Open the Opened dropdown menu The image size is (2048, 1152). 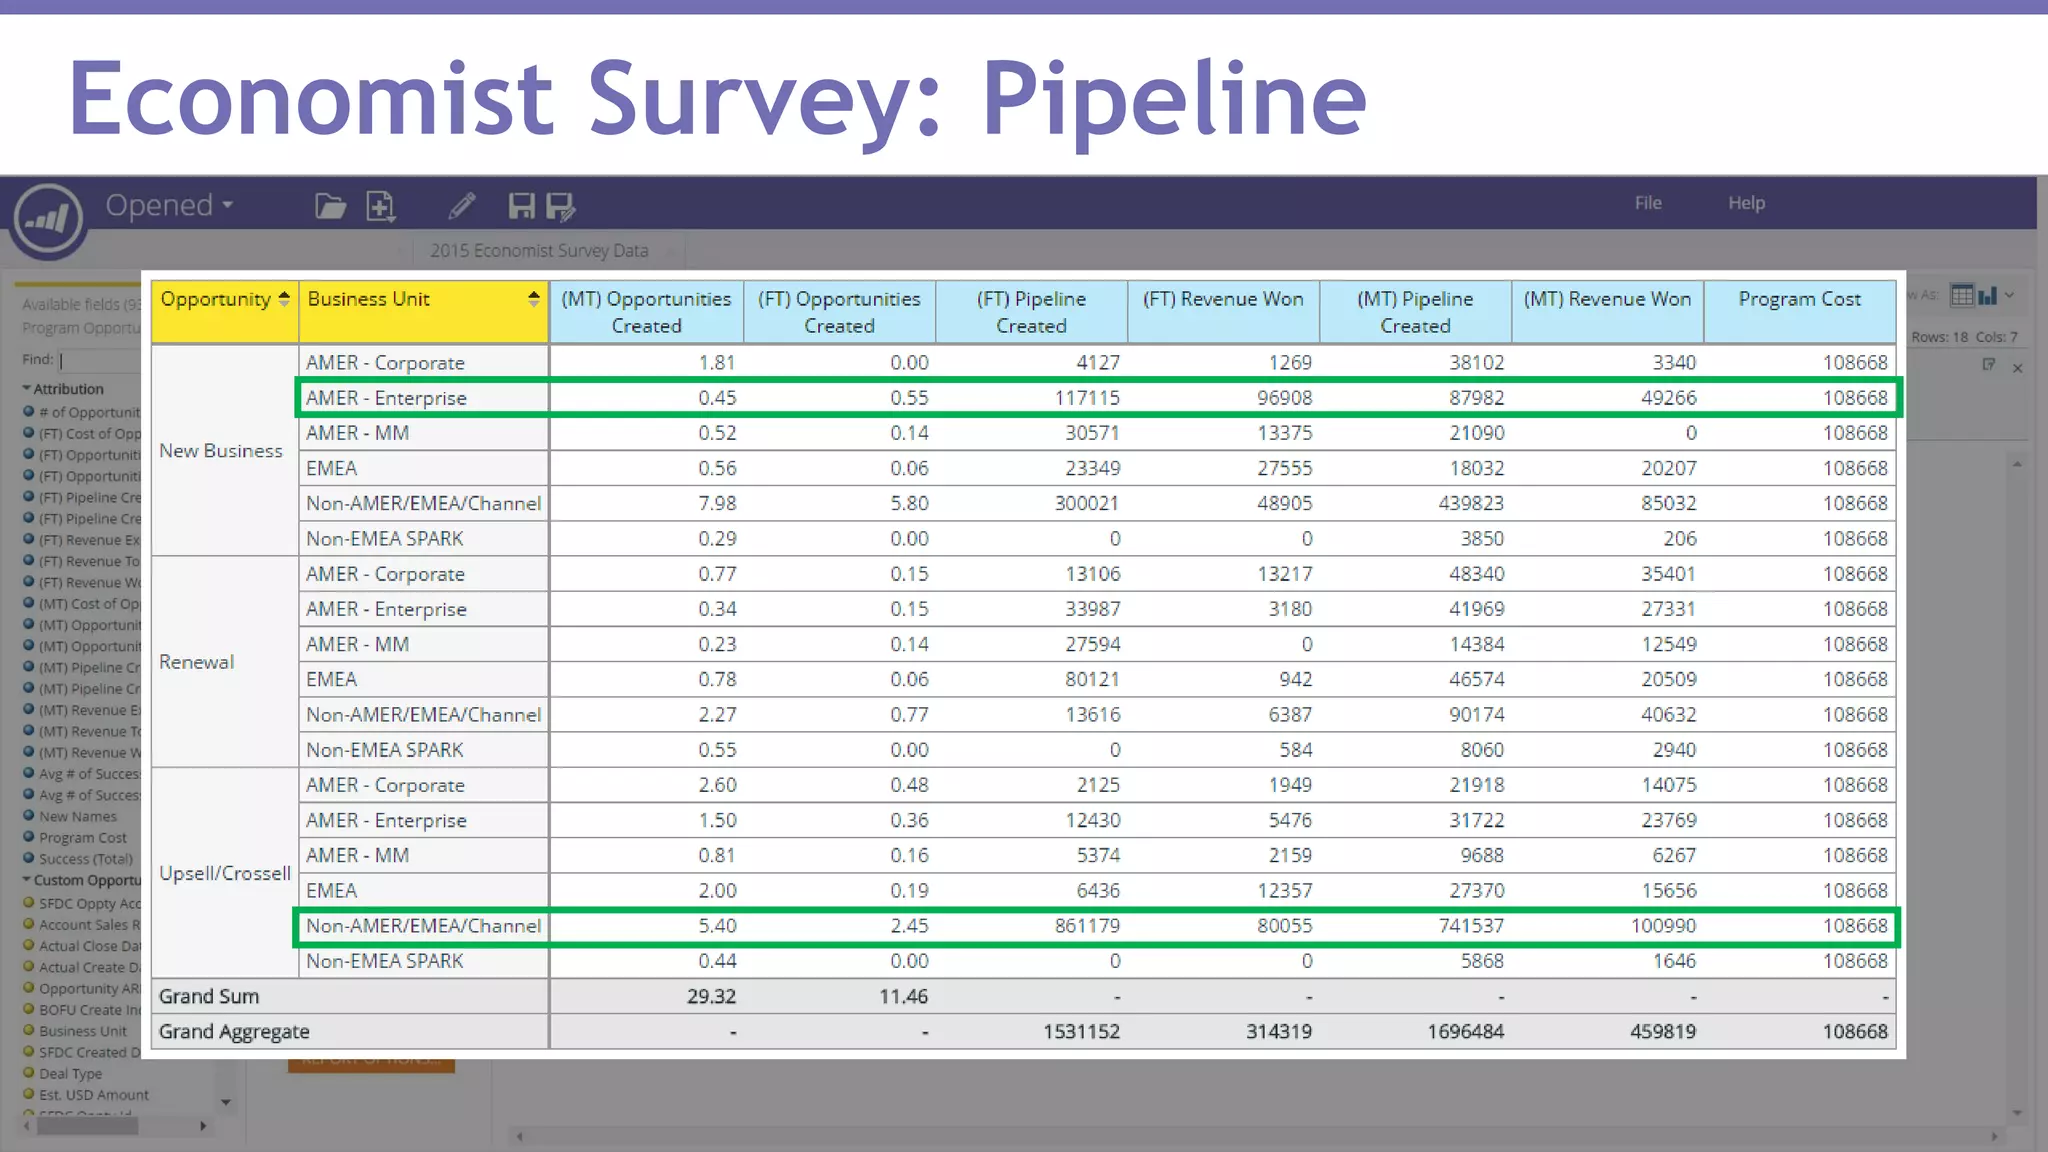[169, 205]
